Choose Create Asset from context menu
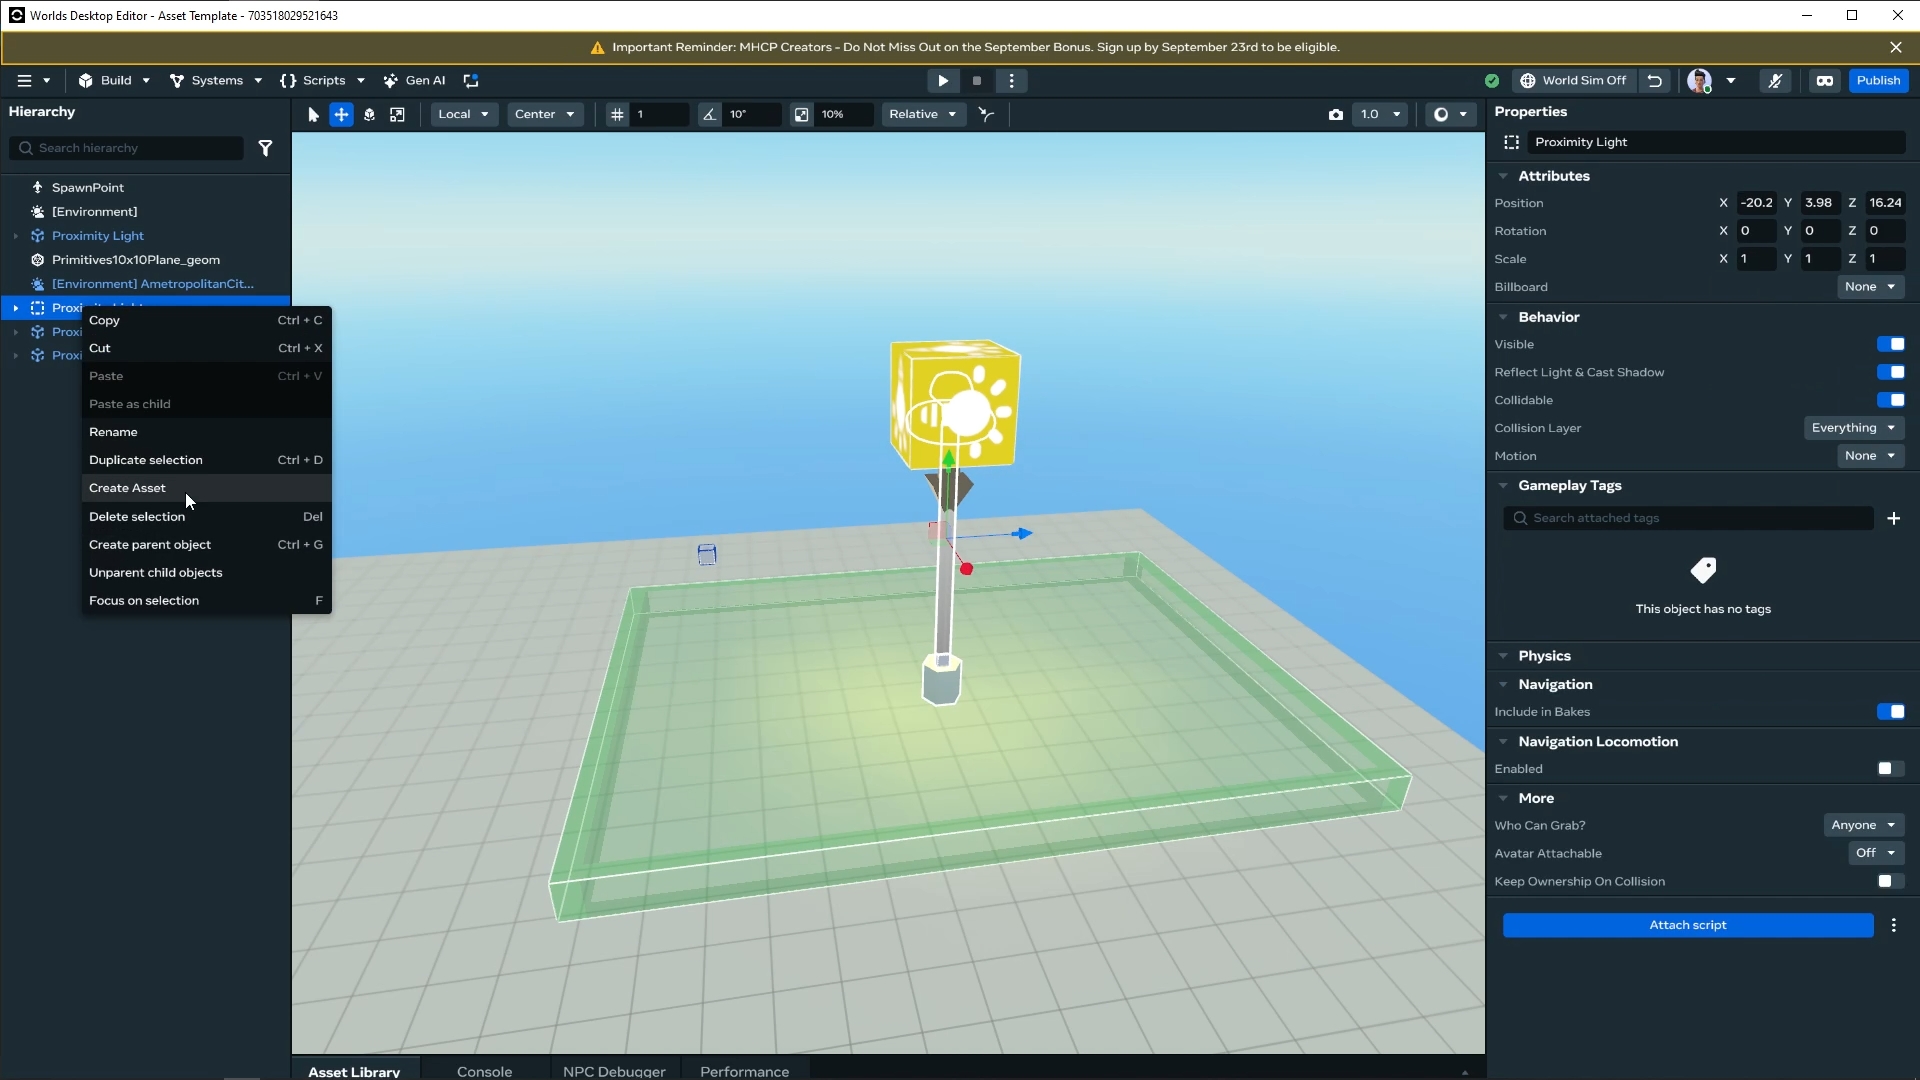 click(128, 488)
